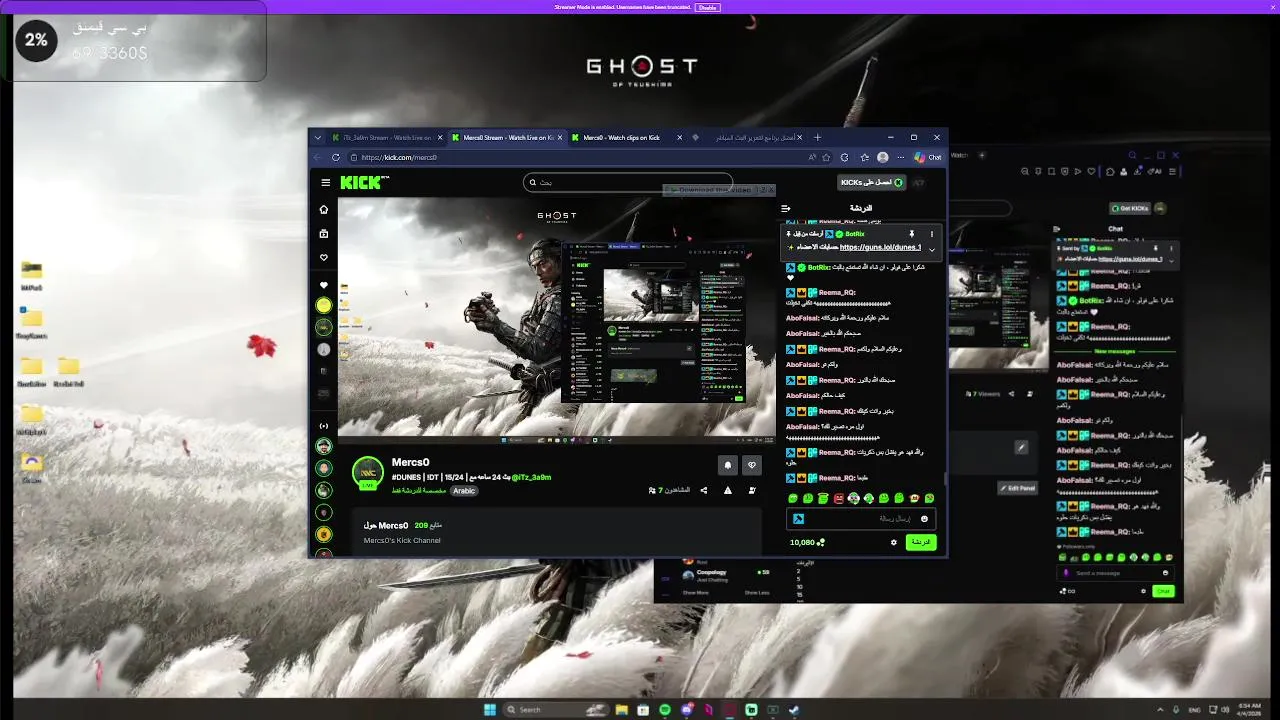Click the Arabic language tag
The image size is (1280, 720).
464,491
